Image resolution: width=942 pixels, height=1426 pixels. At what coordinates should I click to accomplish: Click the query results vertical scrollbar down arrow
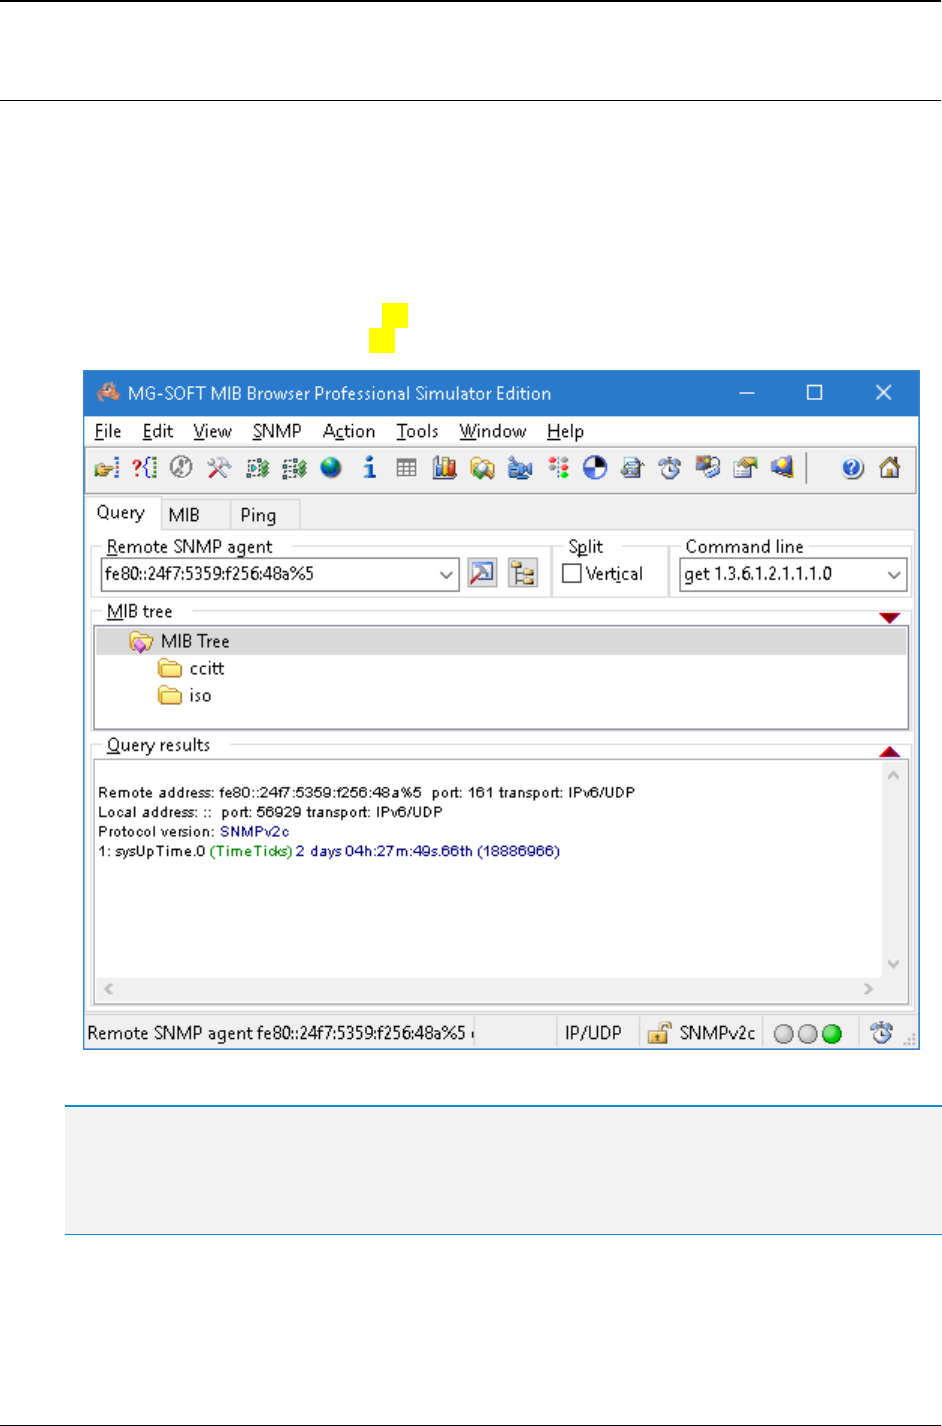point(893,964)
